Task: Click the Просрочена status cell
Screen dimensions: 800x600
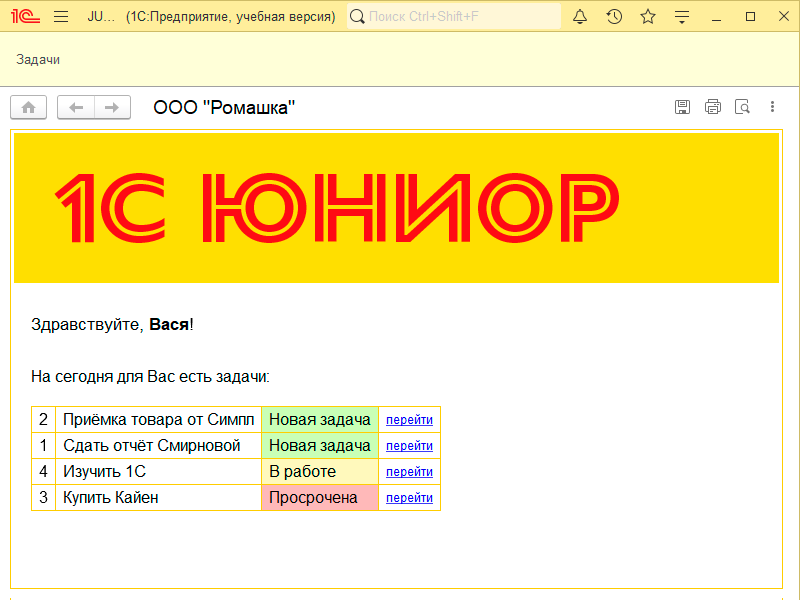Action: pos(320,498)
